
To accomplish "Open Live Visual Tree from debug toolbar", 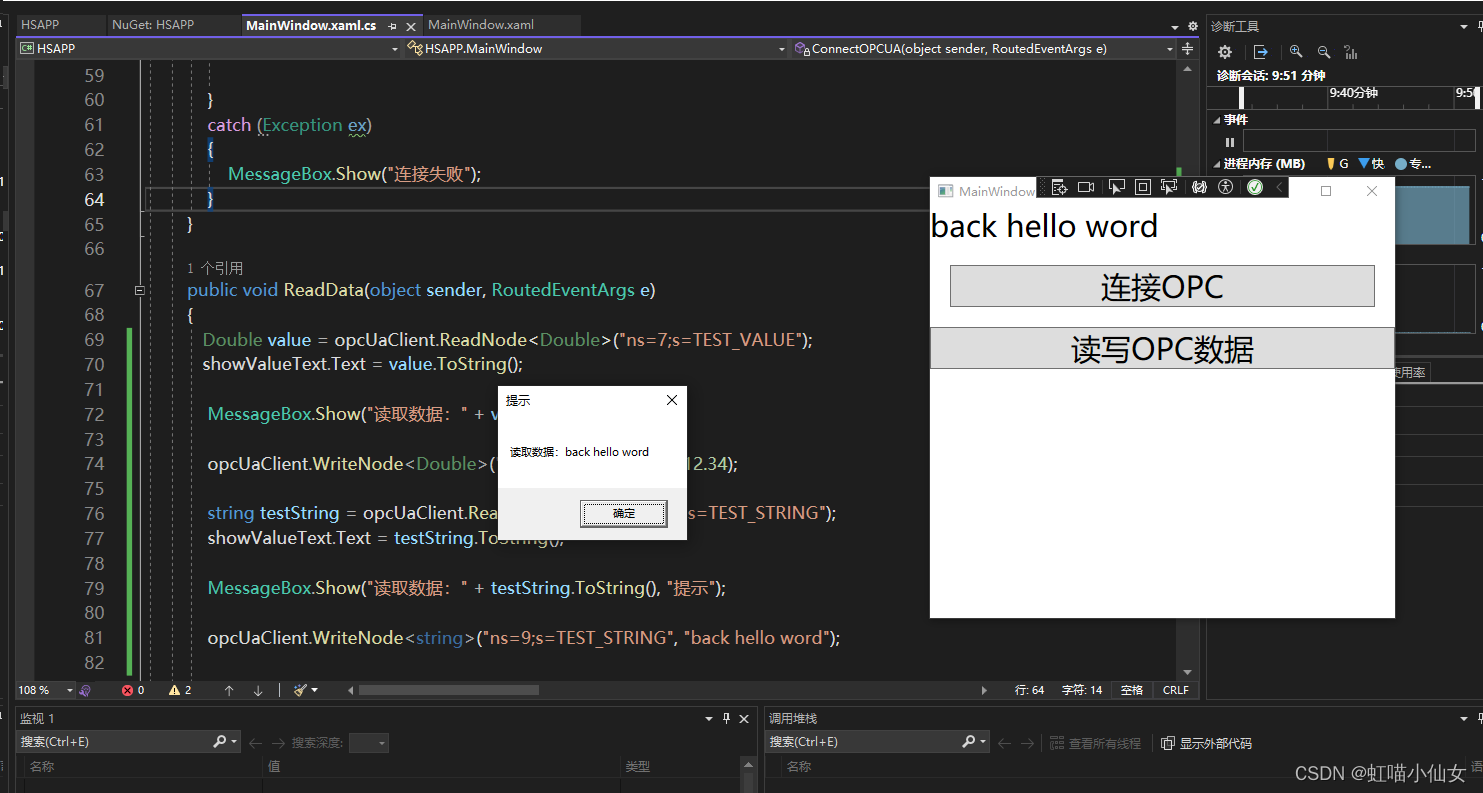I will (x=1059, y=187).
